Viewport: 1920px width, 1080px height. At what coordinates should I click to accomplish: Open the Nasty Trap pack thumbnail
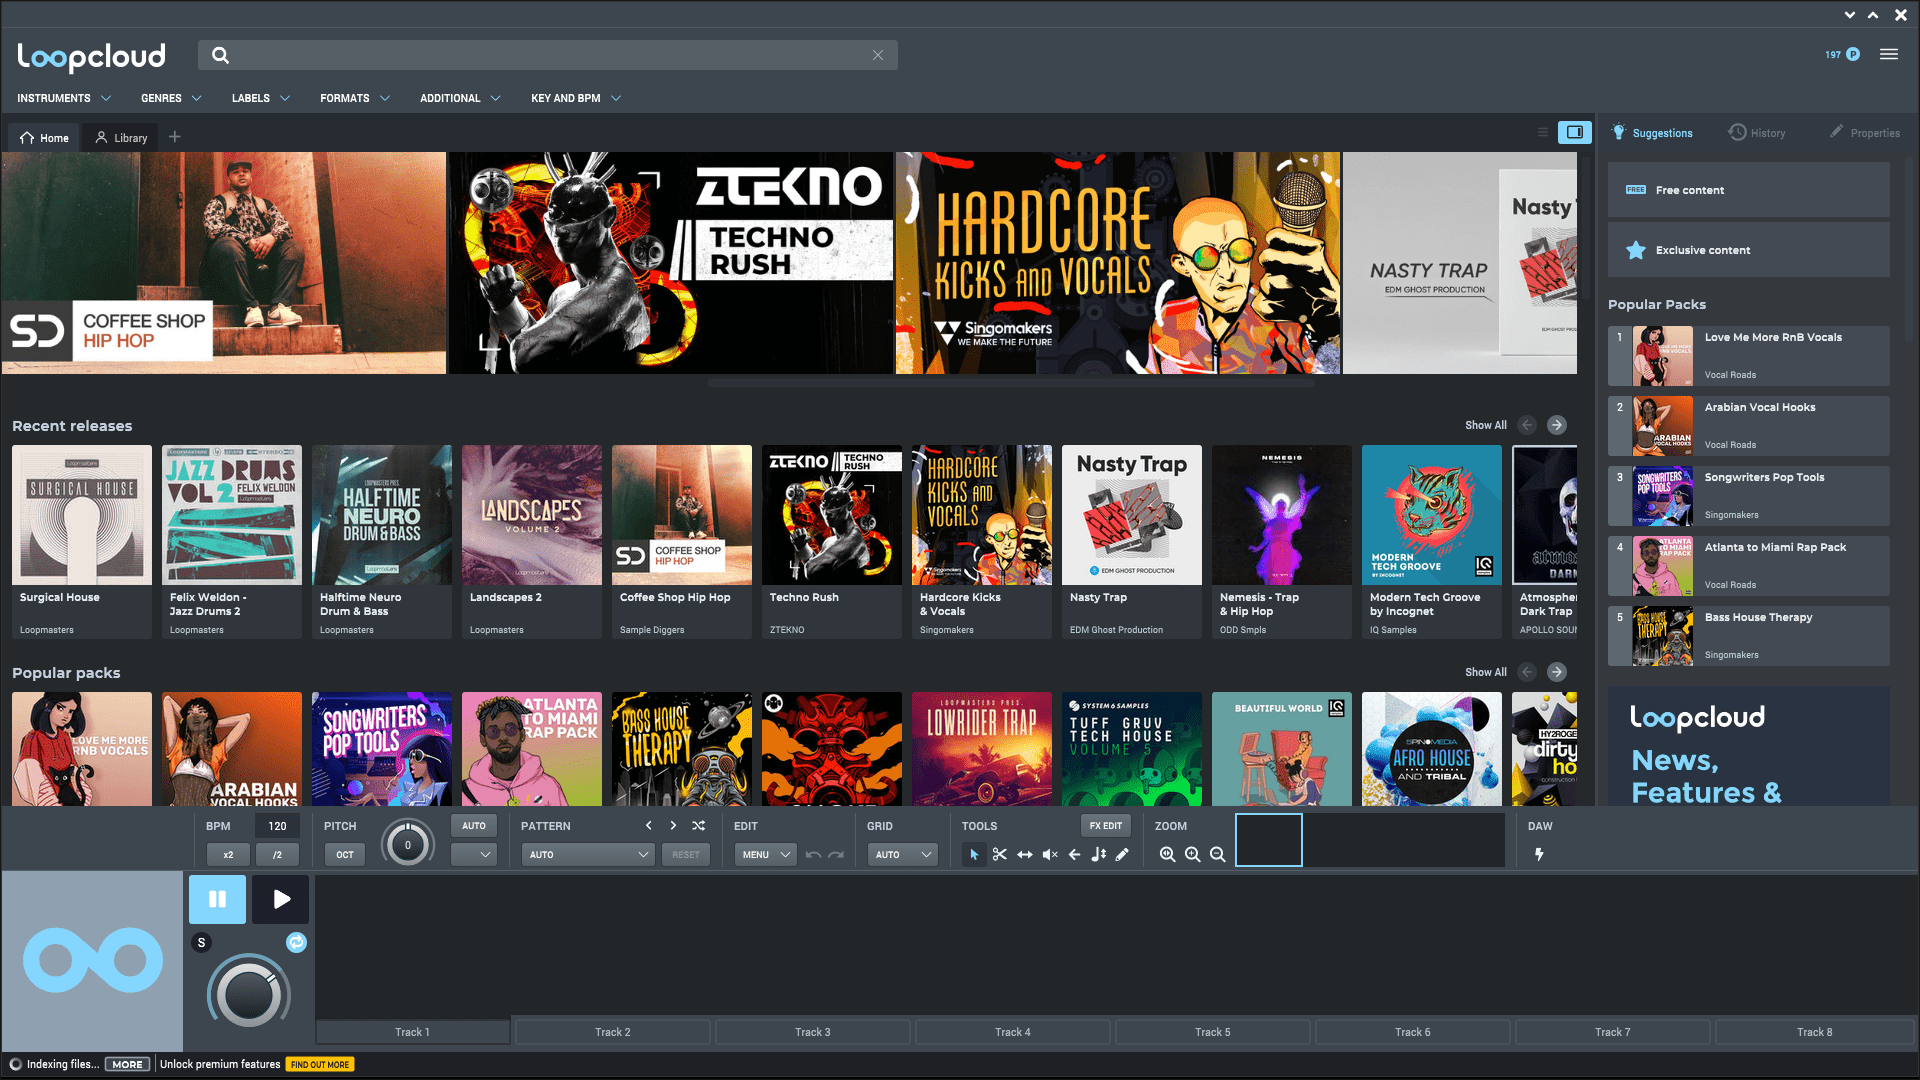[x=1131, y=515]
